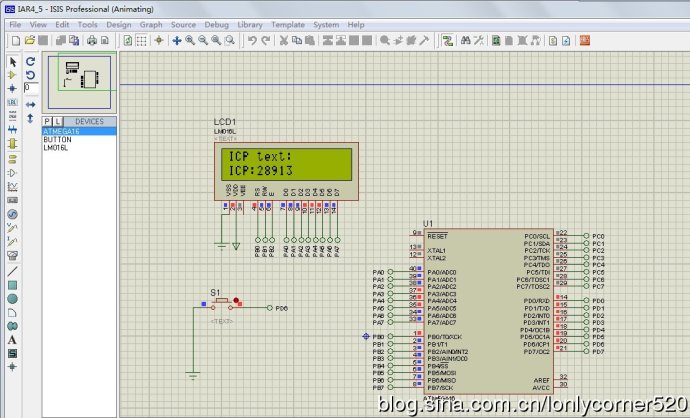Viewport: 690px width, 418px height.
Task: Select the Text Script Mode tool
Action: pos(12,116)
